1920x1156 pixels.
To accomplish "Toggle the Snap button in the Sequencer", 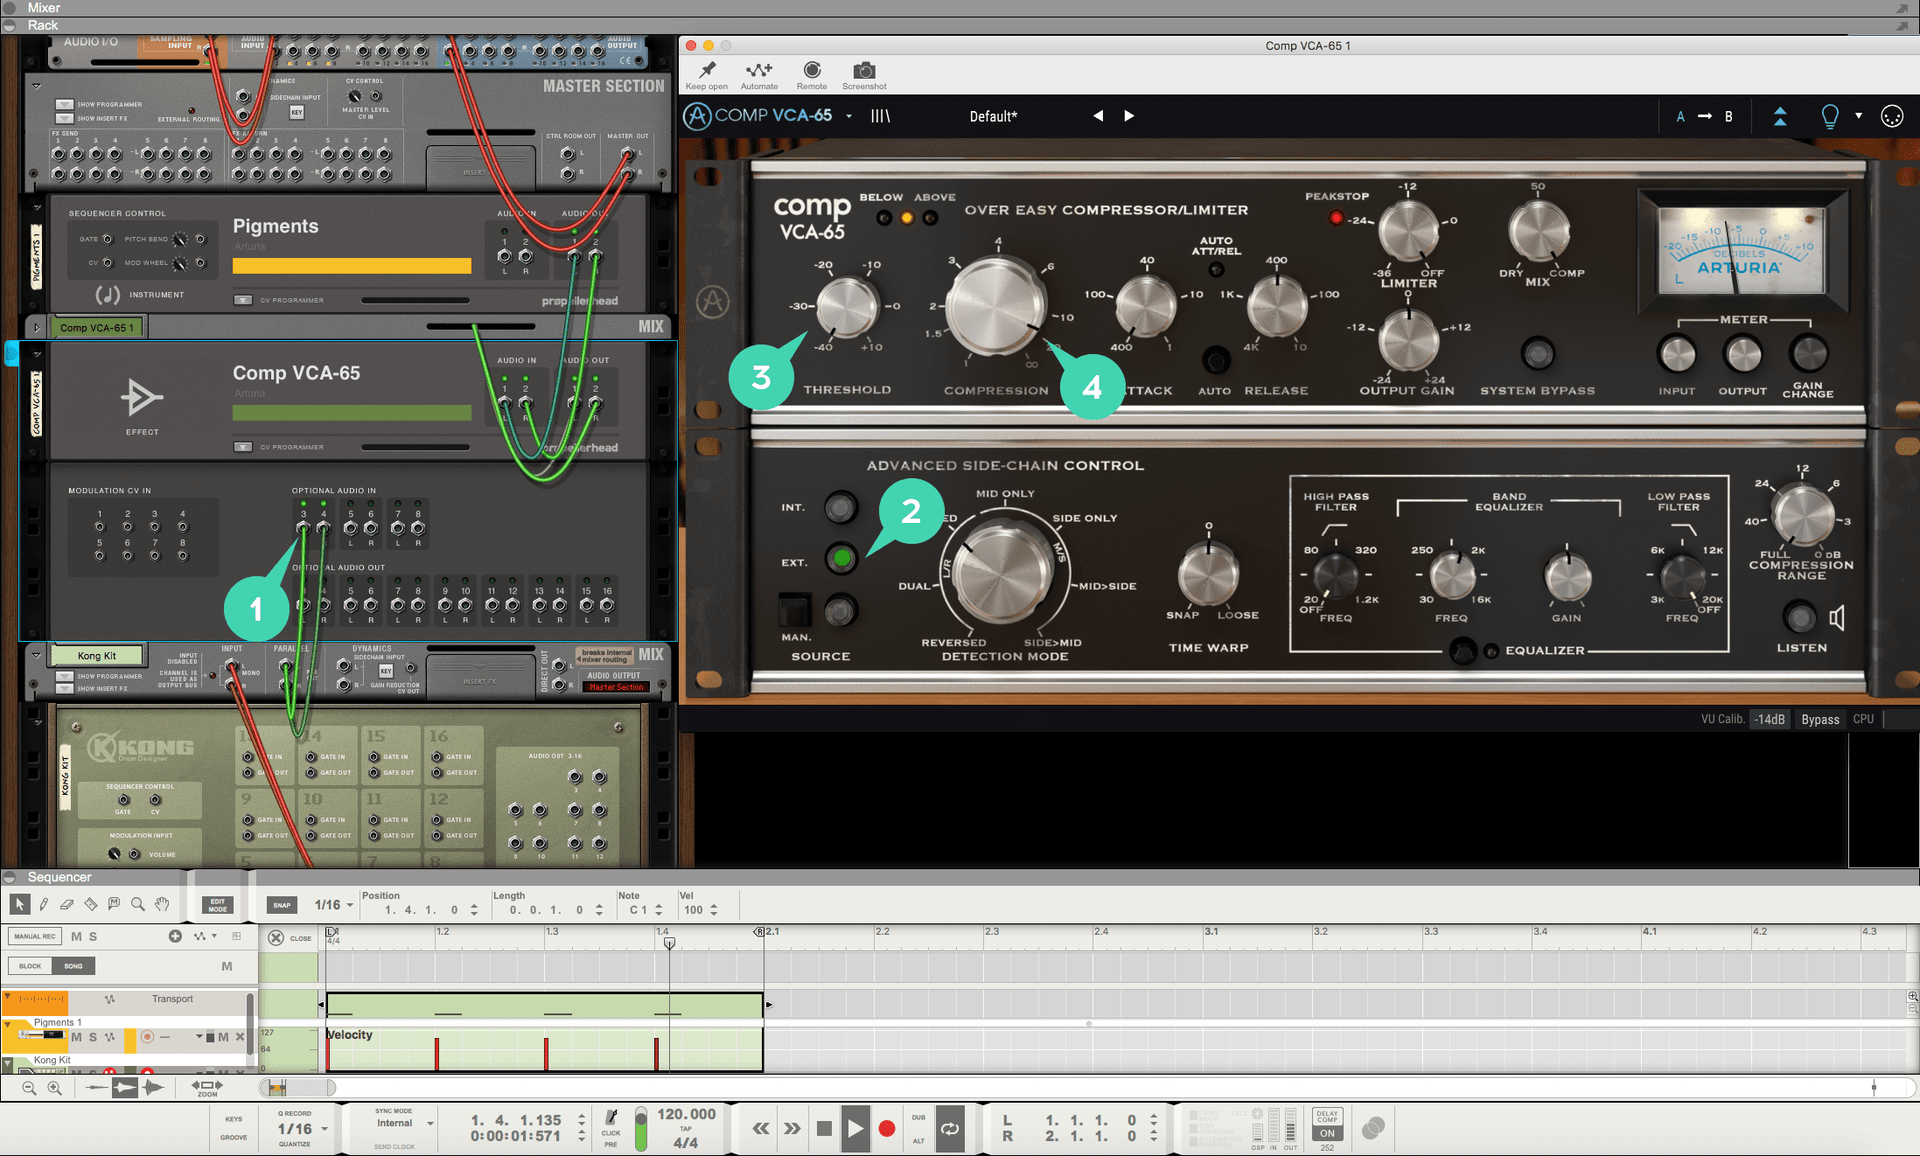I will coord(282,905).
